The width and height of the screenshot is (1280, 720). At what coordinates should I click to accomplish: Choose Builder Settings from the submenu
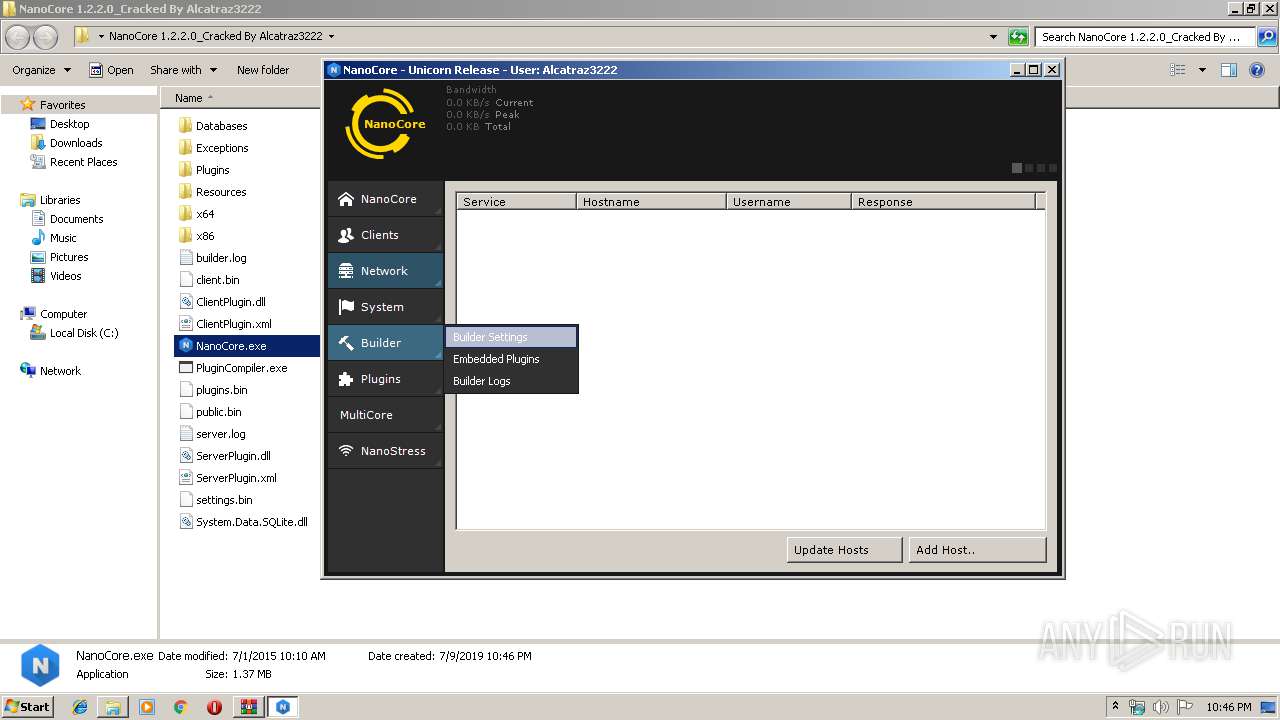tap(511, 337)
